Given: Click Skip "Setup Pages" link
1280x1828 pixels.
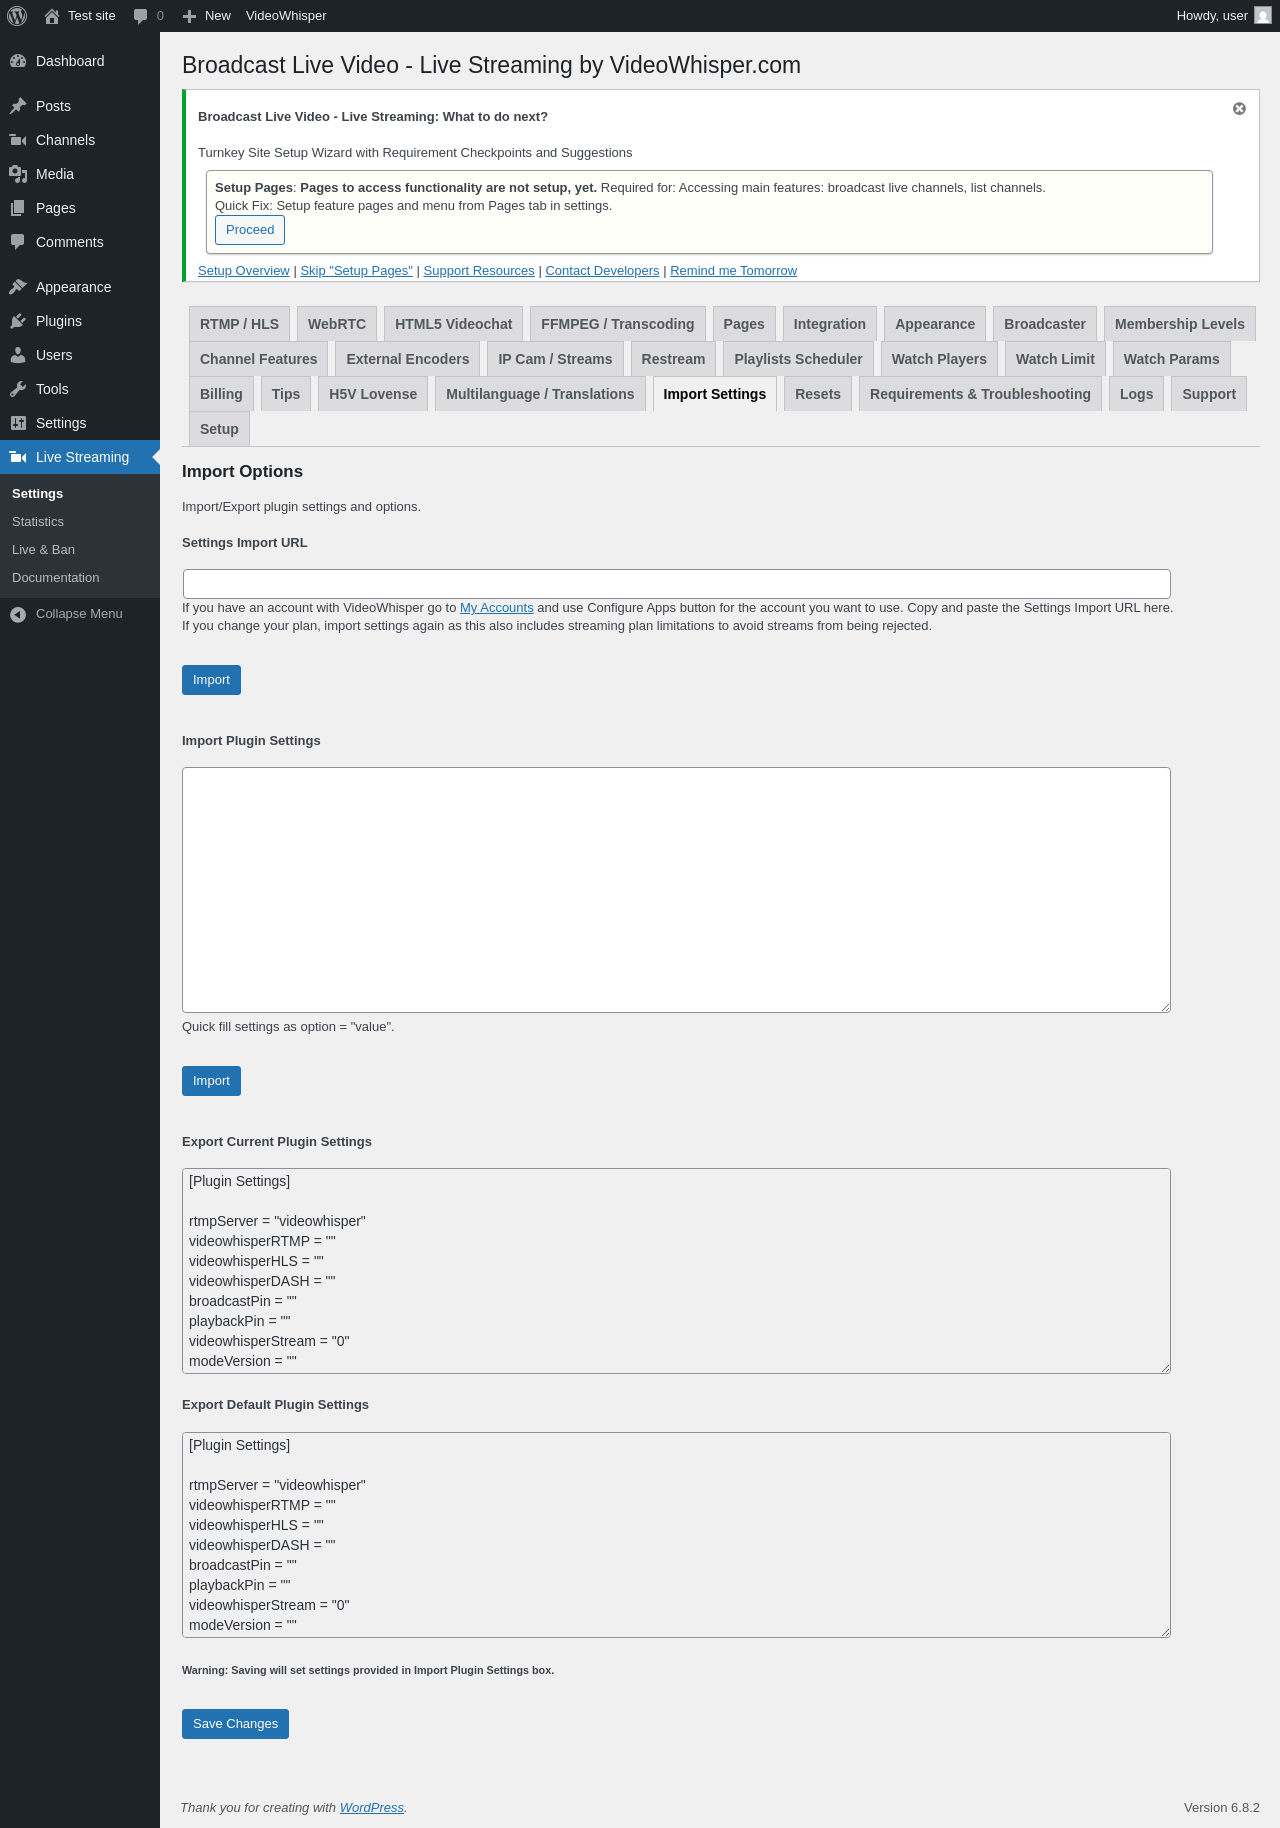Looking at the screenshot, I should pos(356,271).
